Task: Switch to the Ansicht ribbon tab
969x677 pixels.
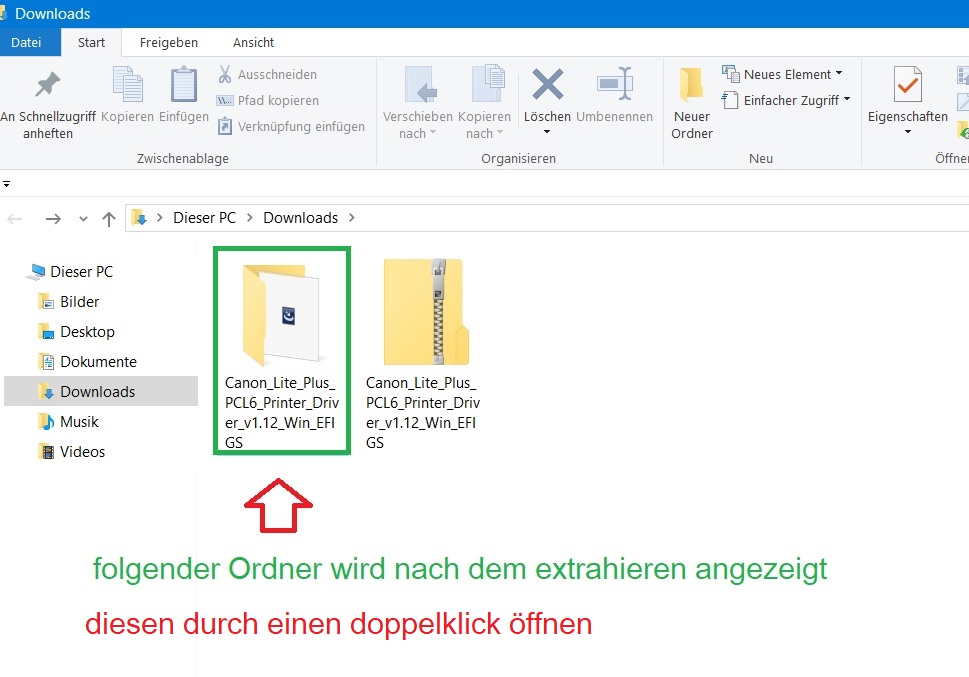Action: 253,42
